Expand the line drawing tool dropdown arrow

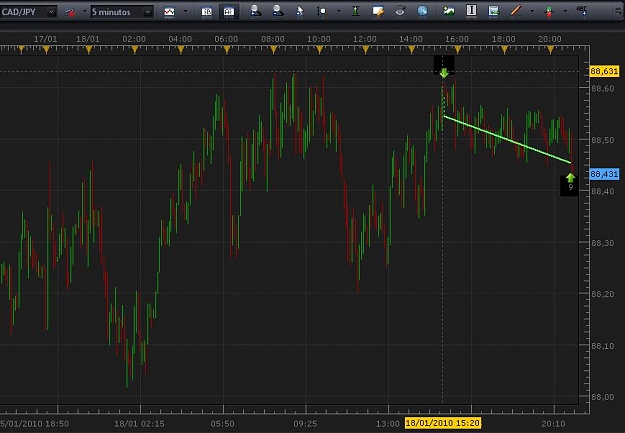coord(532,12)
